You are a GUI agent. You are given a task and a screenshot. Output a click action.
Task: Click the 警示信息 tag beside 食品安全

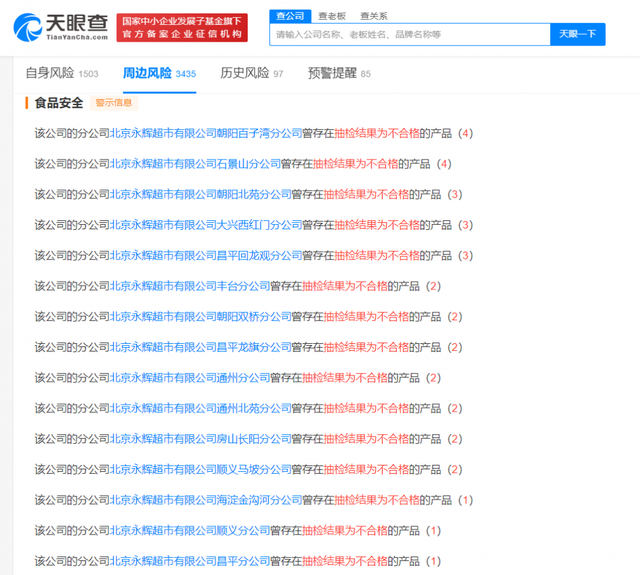coord(114,103)
